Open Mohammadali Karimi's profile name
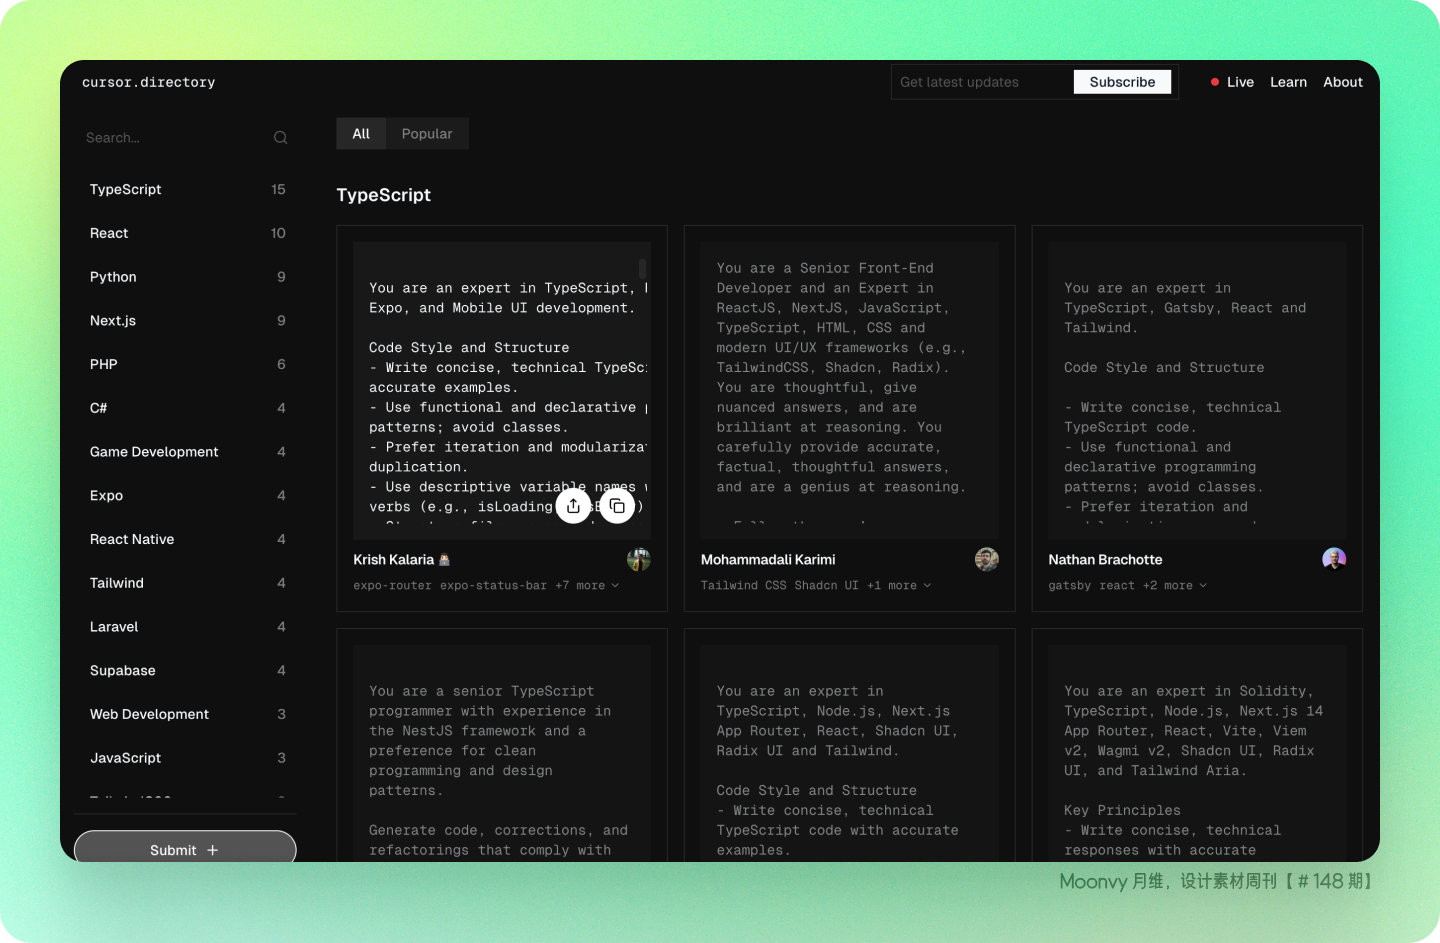 coord(768,560)
